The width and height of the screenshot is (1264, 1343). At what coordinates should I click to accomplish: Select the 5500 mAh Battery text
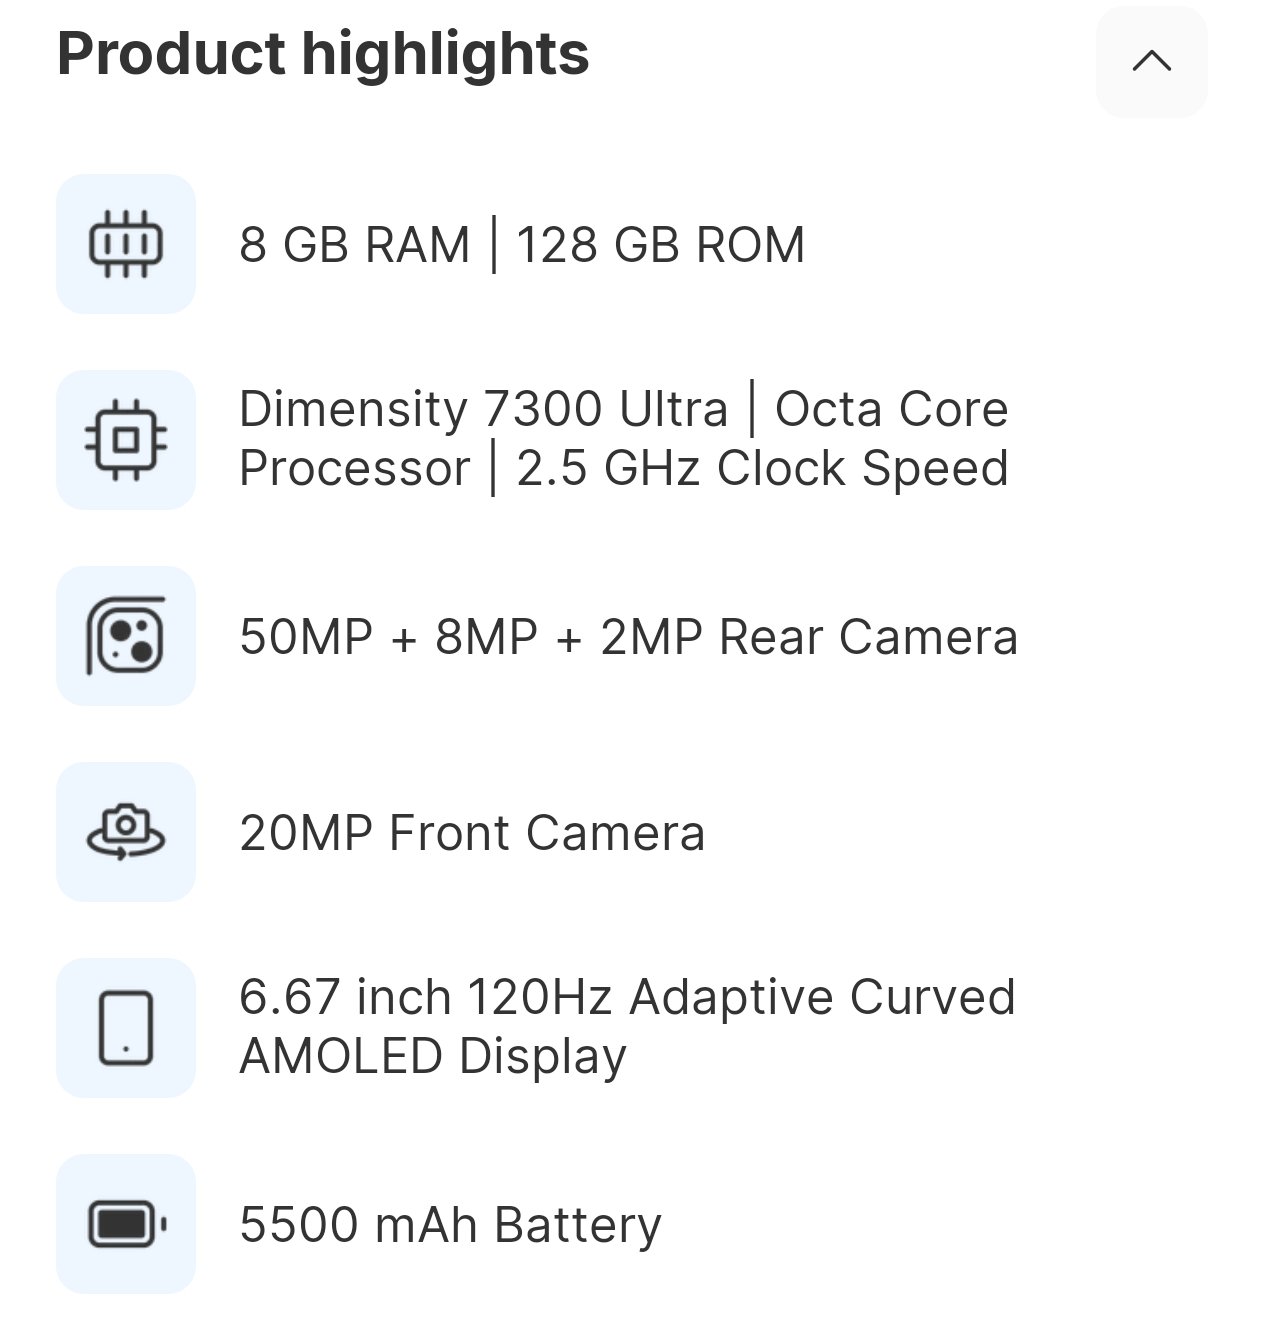[450, 1225]
